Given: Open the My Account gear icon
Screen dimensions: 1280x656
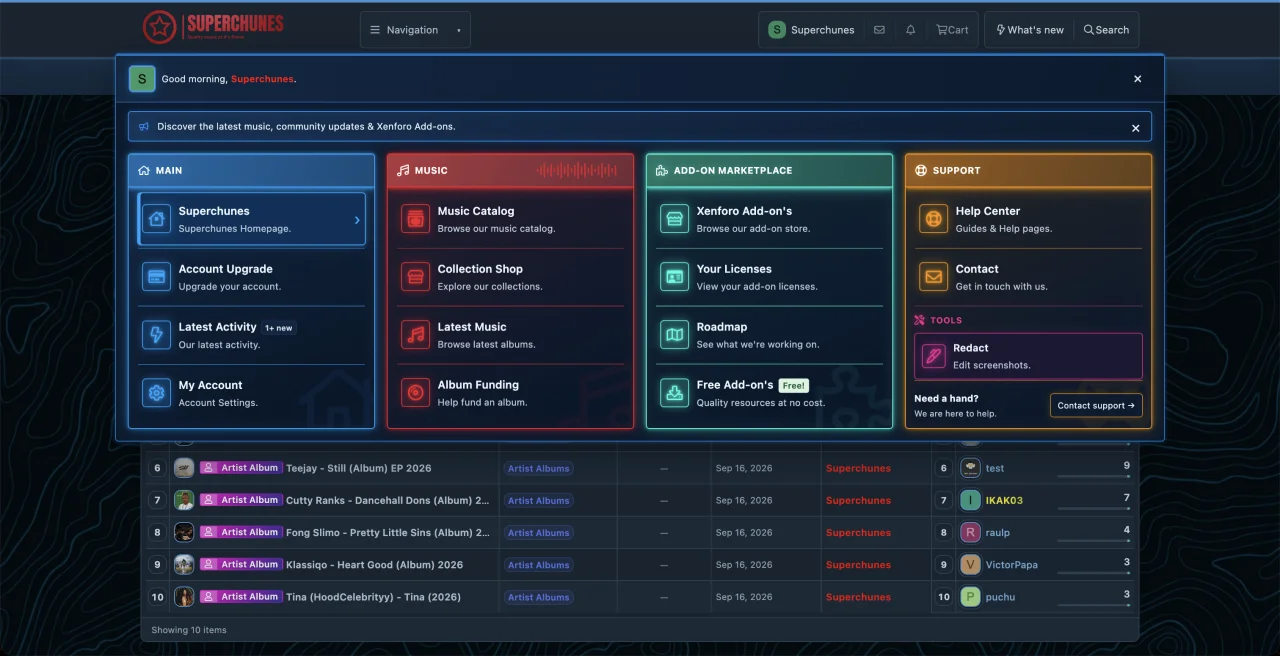Looking at the screenshot, I should [x=156, y=393].
